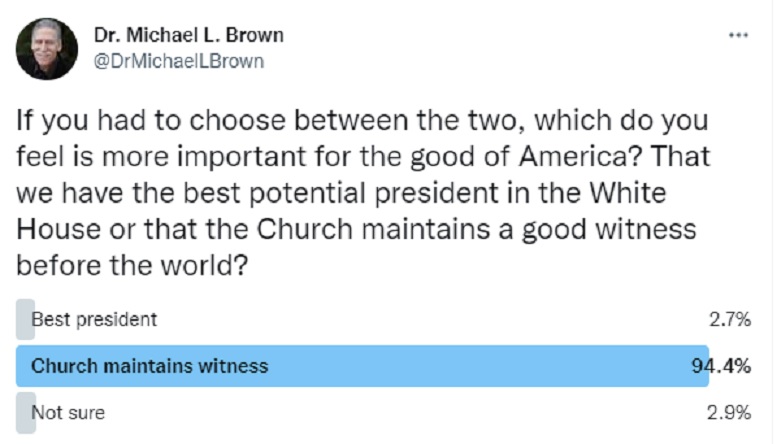This screenshot has width=777, height=444.
Task: Click the @DrMichaelLBrown handle
Action: click(x=179, y=61)
